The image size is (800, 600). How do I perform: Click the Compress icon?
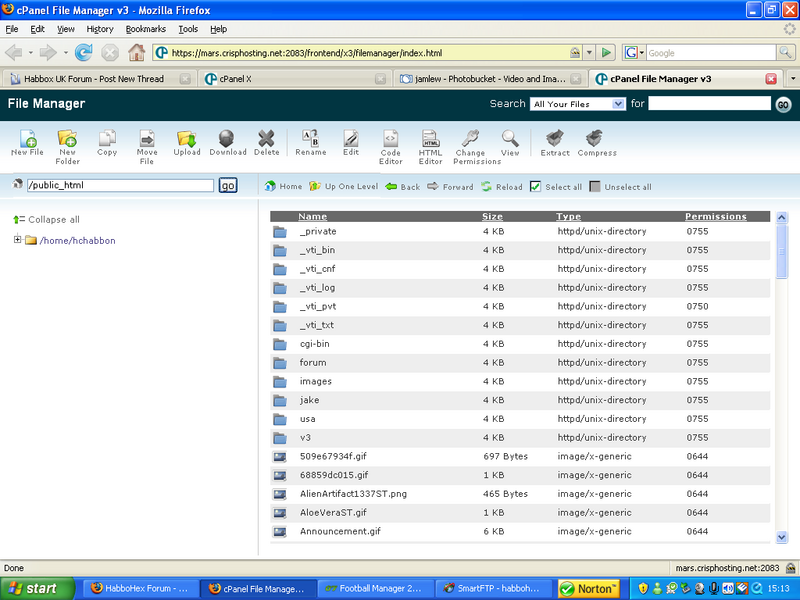pyautogui.click(x=594, y=138)
